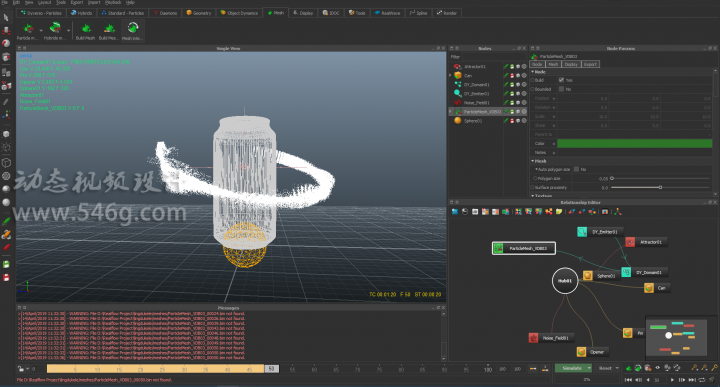Open the Hybrido mesh dropdown arrow
The width and height of the screenshot is (720, 387).
click(68, 30)
